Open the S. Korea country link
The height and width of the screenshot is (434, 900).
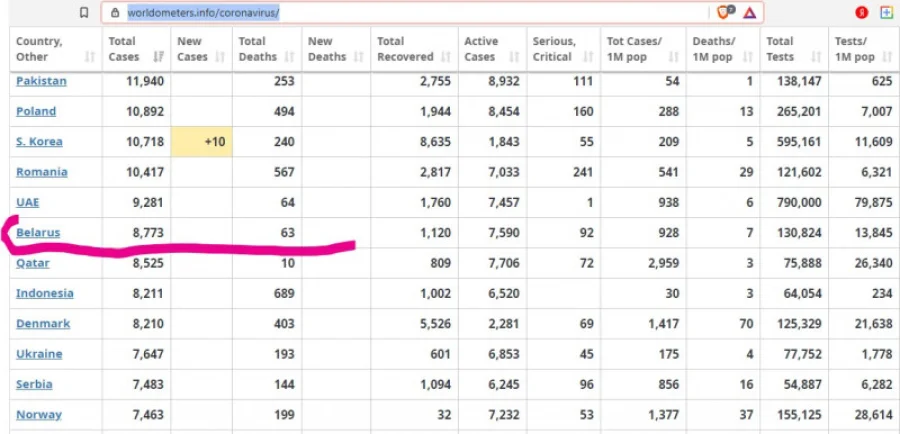[x=40, y=142]
